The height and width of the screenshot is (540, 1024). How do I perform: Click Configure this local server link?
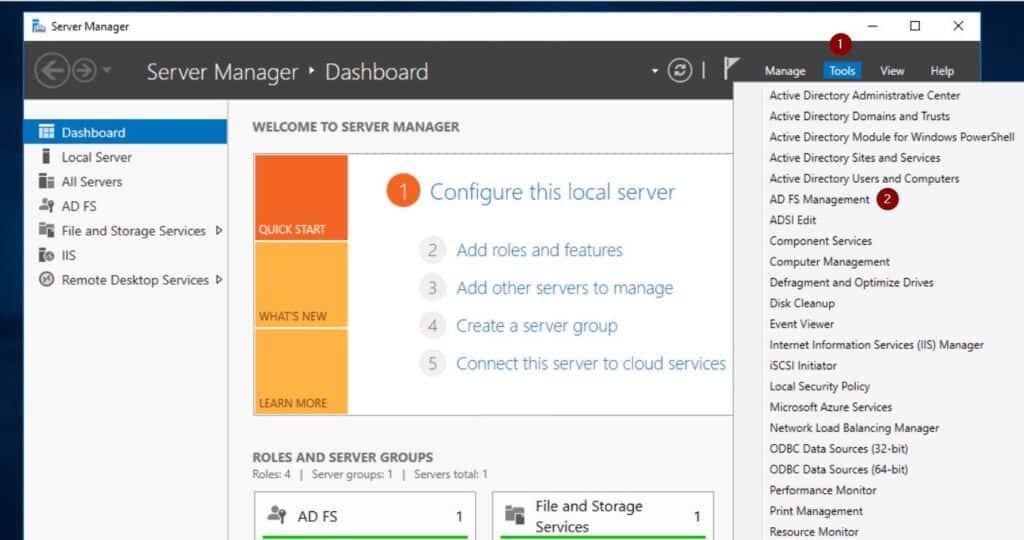click(x=552, y=192)
